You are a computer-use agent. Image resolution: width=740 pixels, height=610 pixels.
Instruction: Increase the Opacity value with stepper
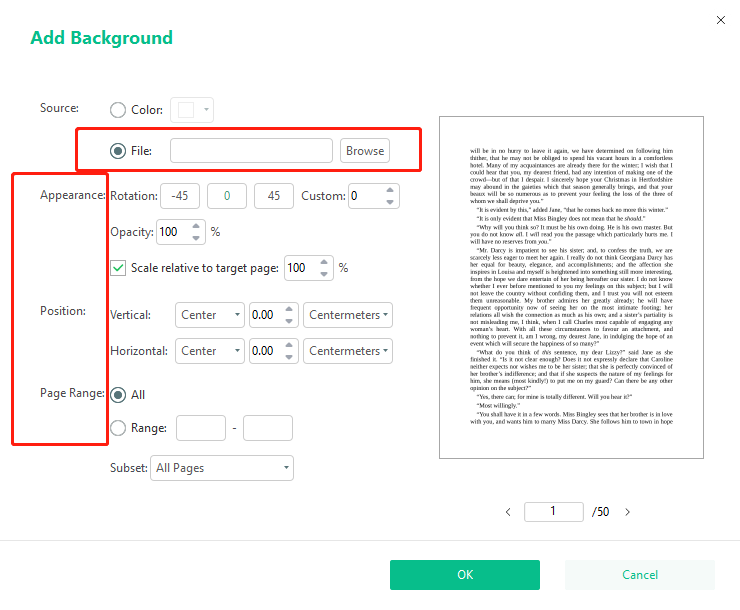point(197,226)
